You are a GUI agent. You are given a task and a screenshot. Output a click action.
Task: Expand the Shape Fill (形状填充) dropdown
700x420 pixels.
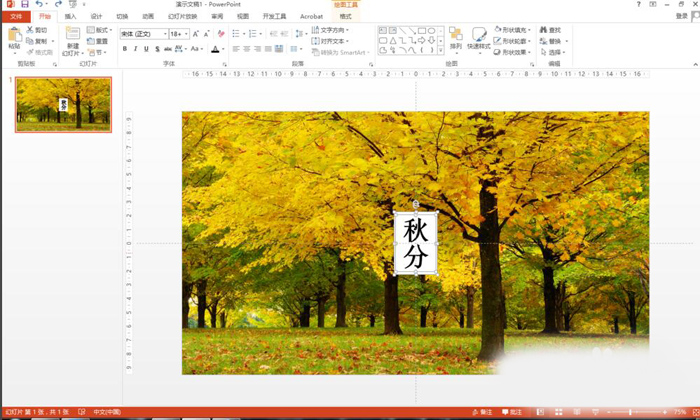528,30
